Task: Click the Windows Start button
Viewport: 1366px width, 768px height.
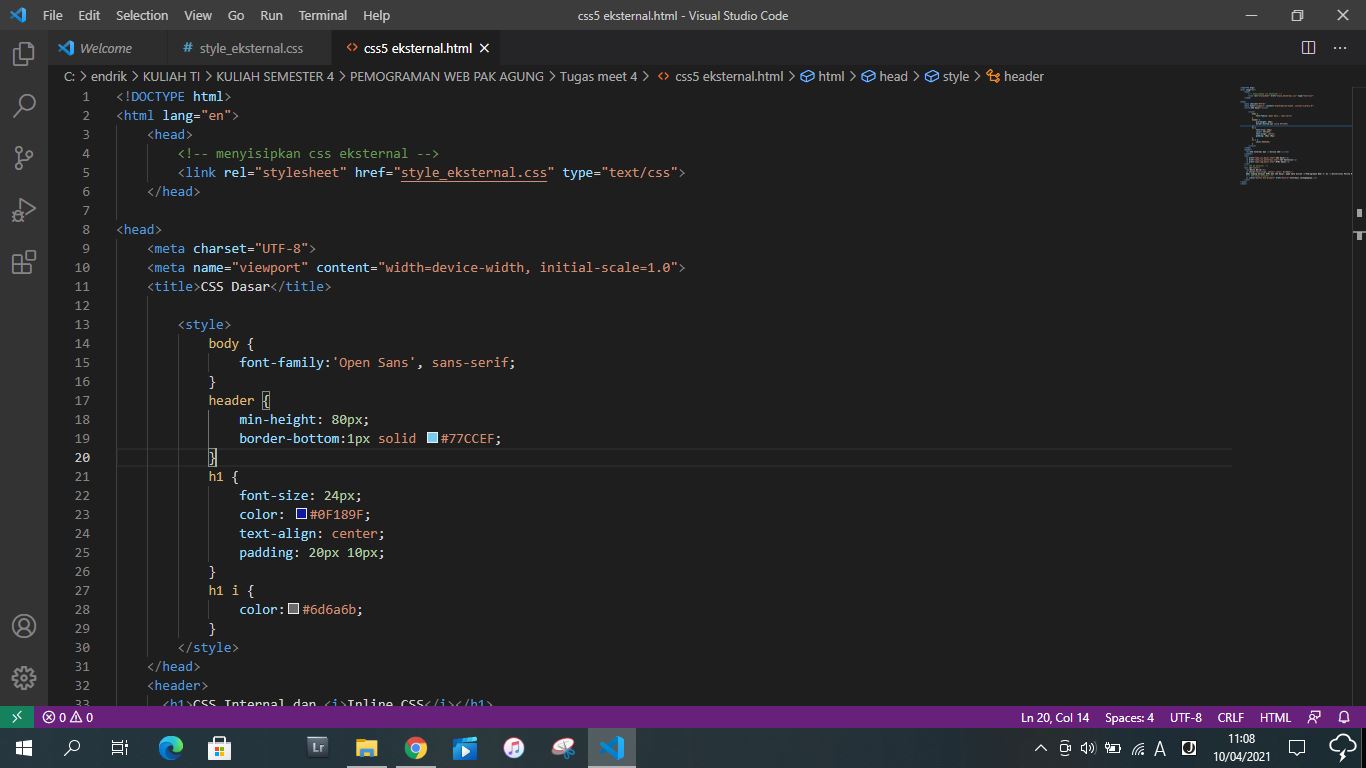Action: [x=24, y=748]
